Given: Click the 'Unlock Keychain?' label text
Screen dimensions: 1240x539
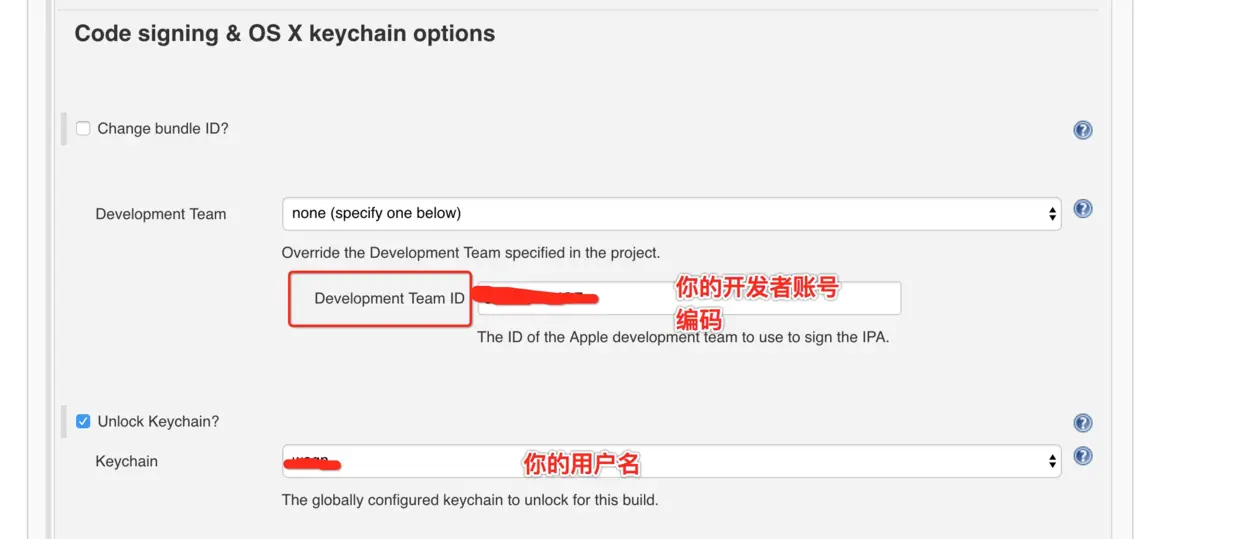Looking at the screenshot, I should coord(158,422).
